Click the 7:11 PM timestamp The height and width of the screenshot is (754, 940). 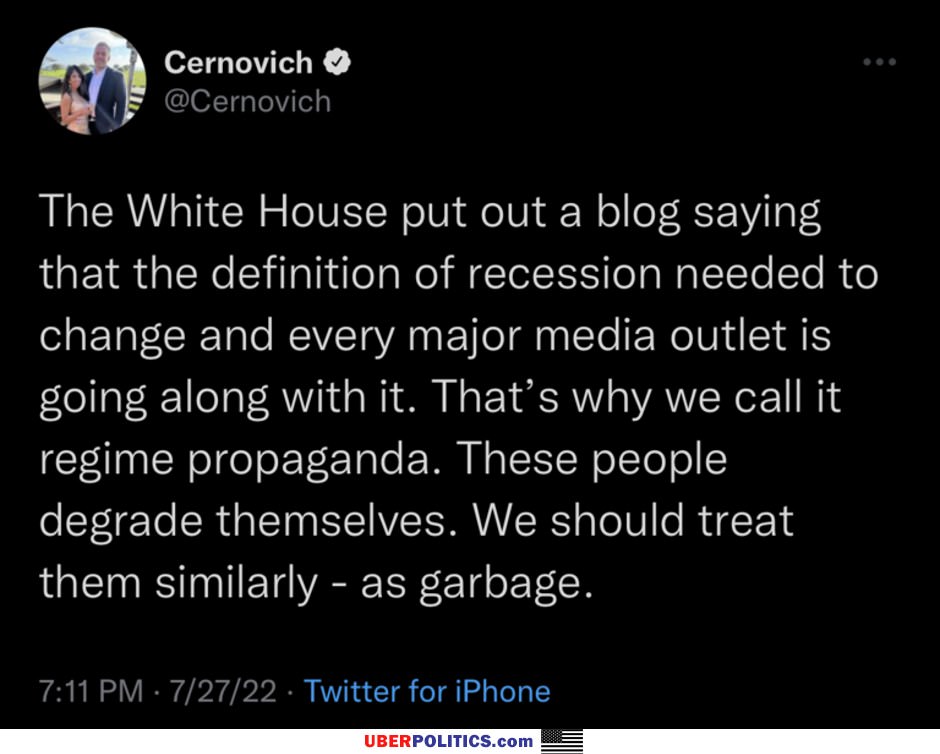coord(91,691)
